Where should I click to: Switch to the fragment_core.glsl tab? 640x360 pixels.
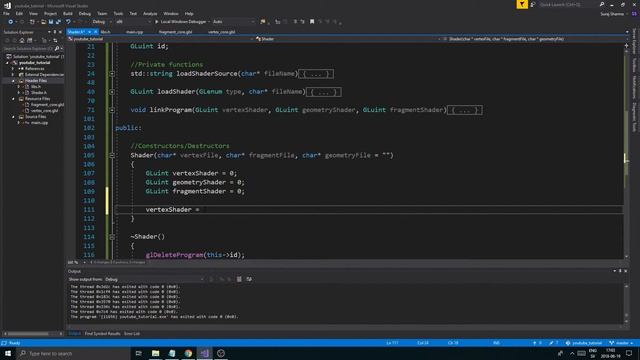(175, 32)
